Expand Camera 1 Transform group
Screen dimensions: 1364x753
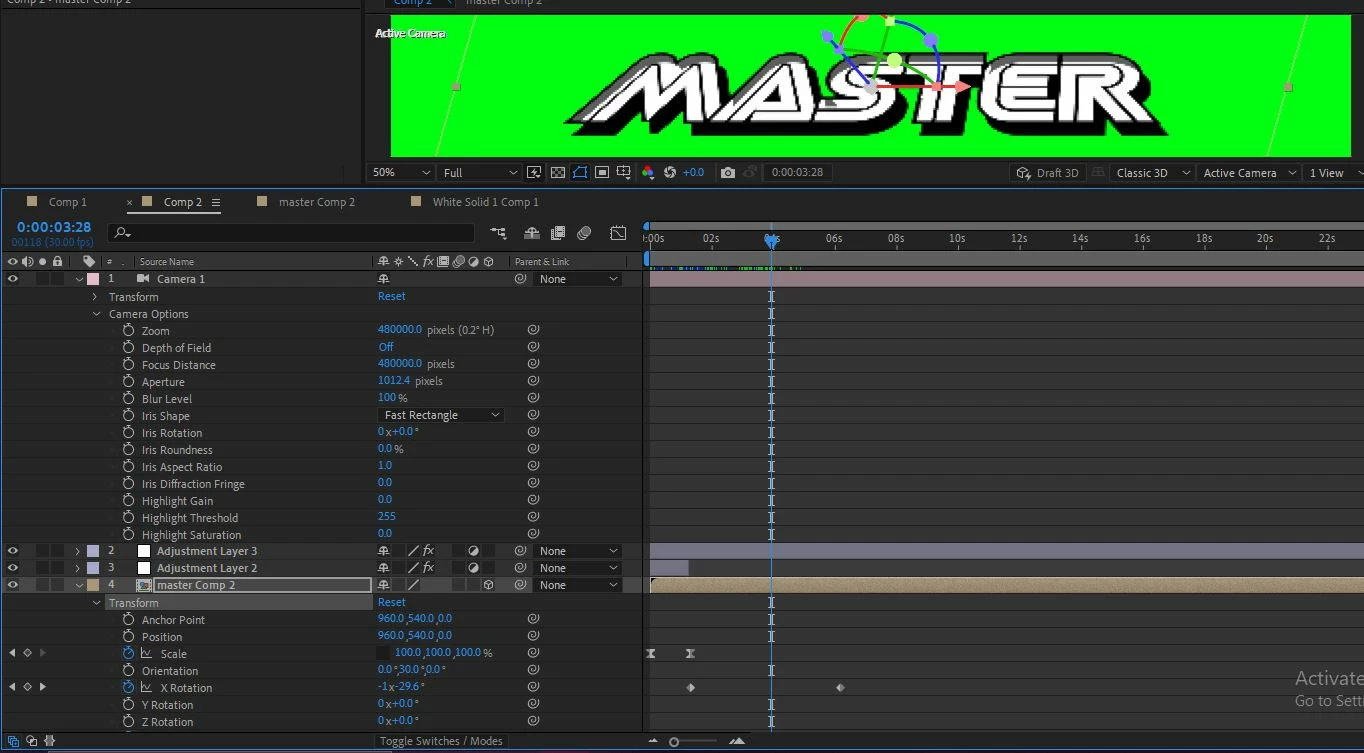[x=95, y=297]
